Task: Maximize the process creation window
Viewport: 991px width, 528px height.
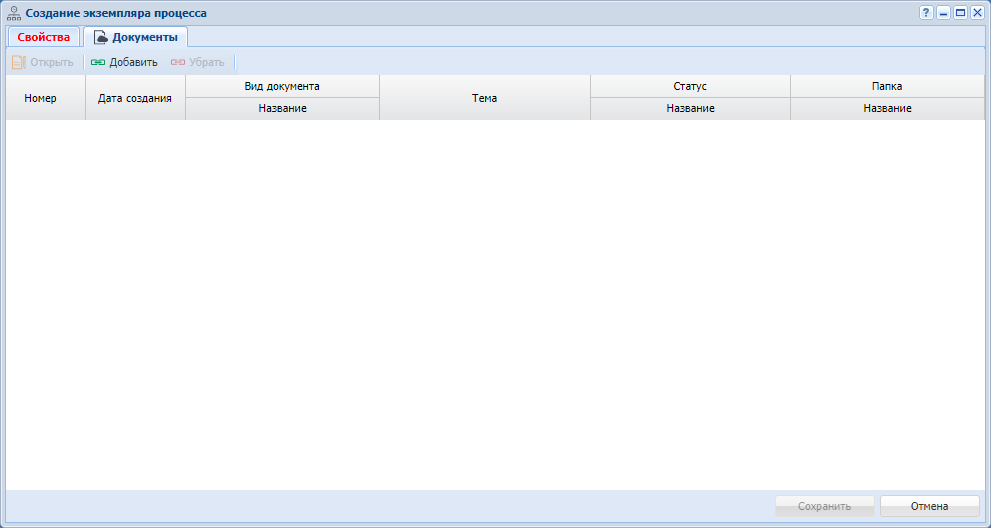Action: [x=961, y=13]
